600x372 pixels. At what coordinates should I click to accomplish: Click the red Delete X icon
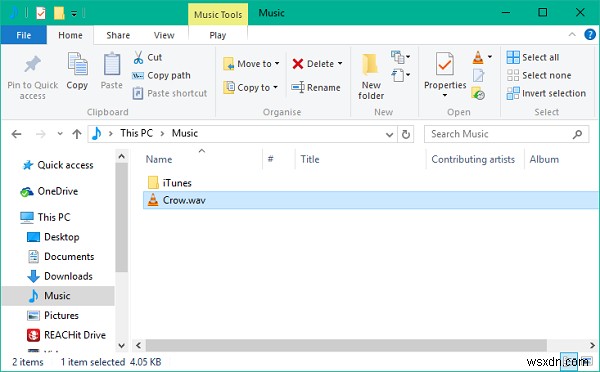coord(298,64)
